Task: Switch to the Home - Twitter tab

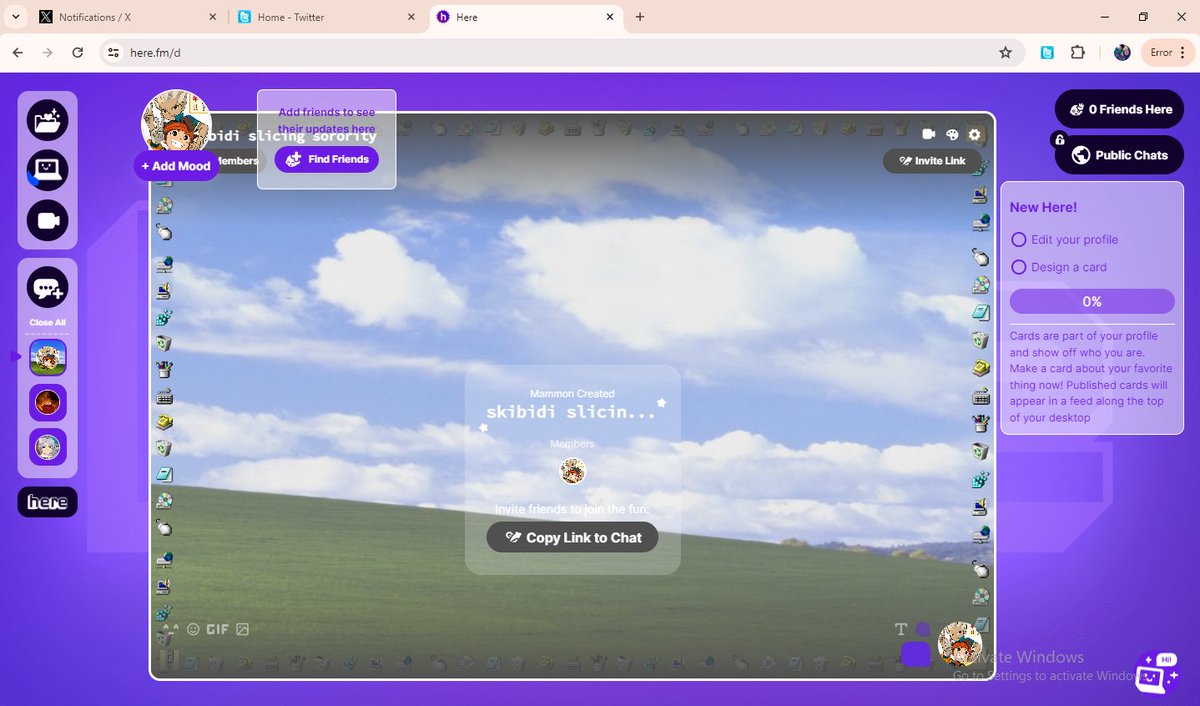Action: (326, 17)
